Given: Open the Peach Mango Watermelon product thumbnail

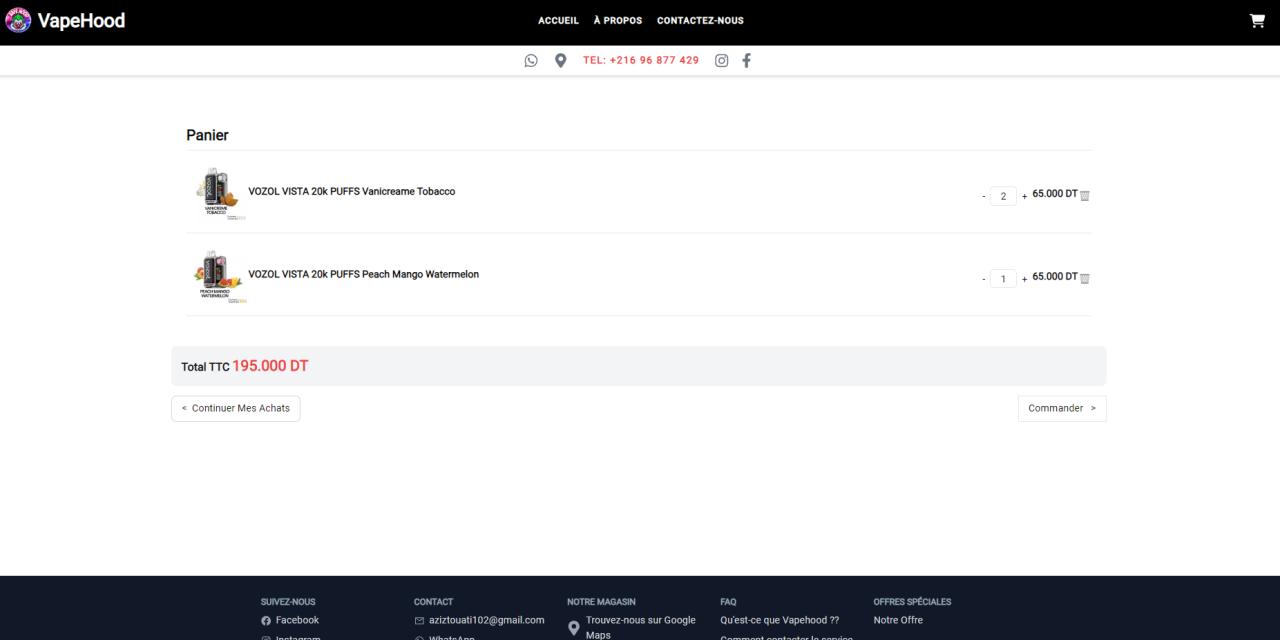Looking at the screenshot, I should click(x=217, y=276).
